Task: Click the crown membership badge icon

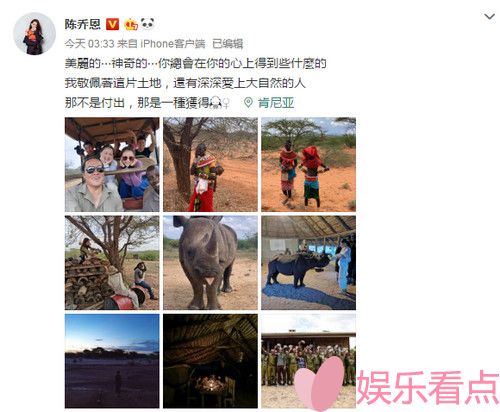Action: pyautogui.click(x=131, y=24)
